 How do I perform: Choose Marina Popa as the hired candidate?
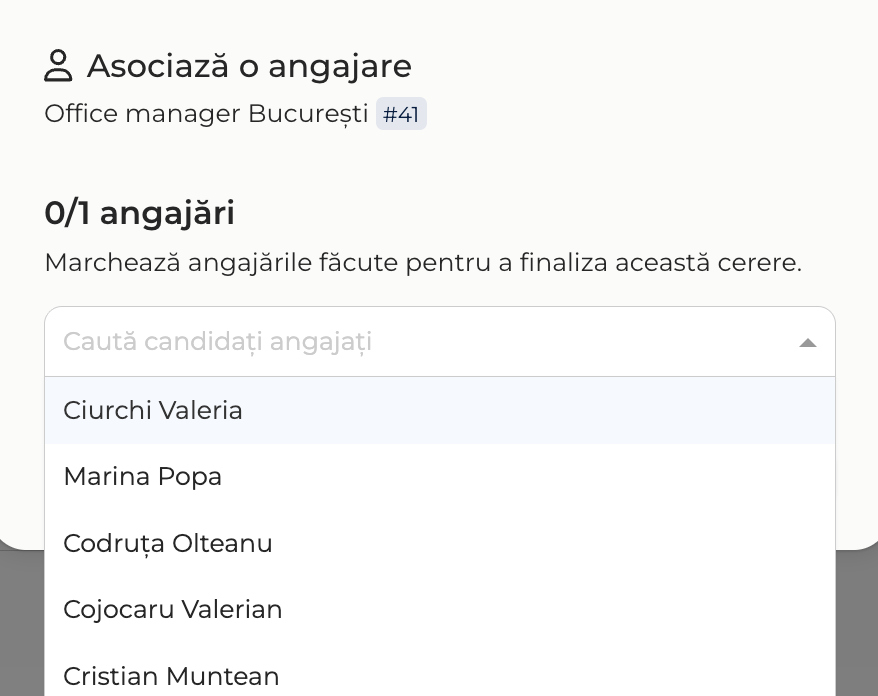click(440, 477)
